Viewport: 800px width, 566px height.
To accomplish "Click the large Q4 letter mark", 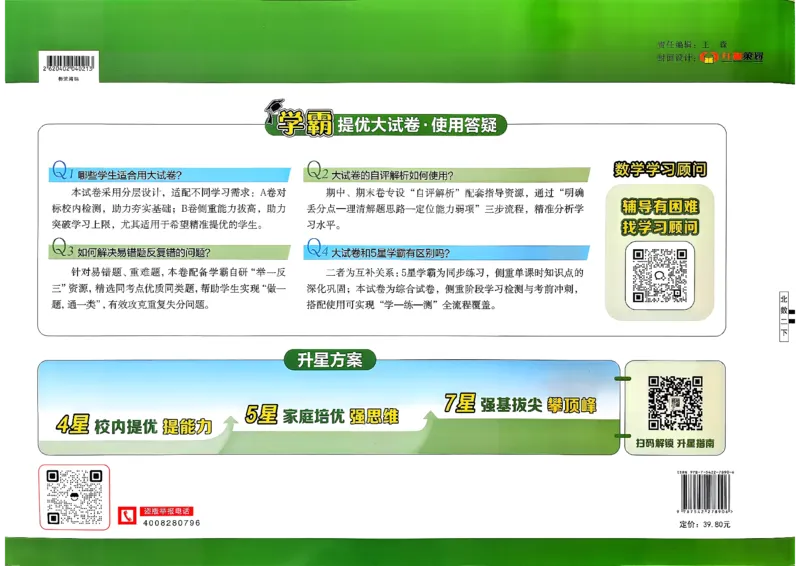I will pos(317,248).
